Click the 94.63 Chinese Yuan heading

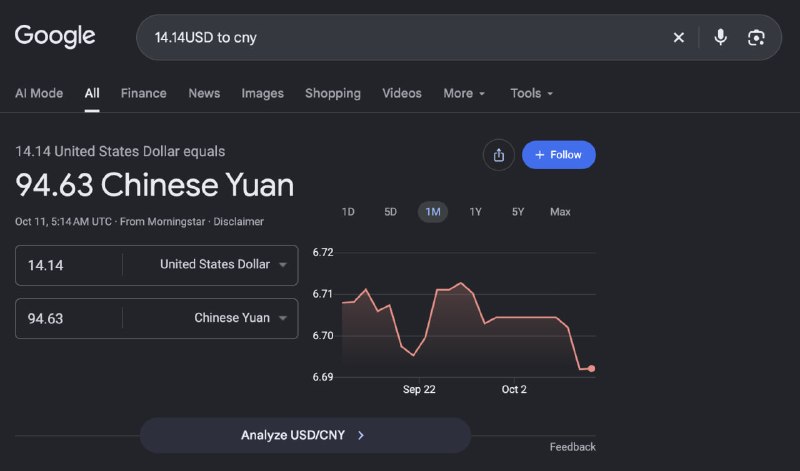[155, 185]
